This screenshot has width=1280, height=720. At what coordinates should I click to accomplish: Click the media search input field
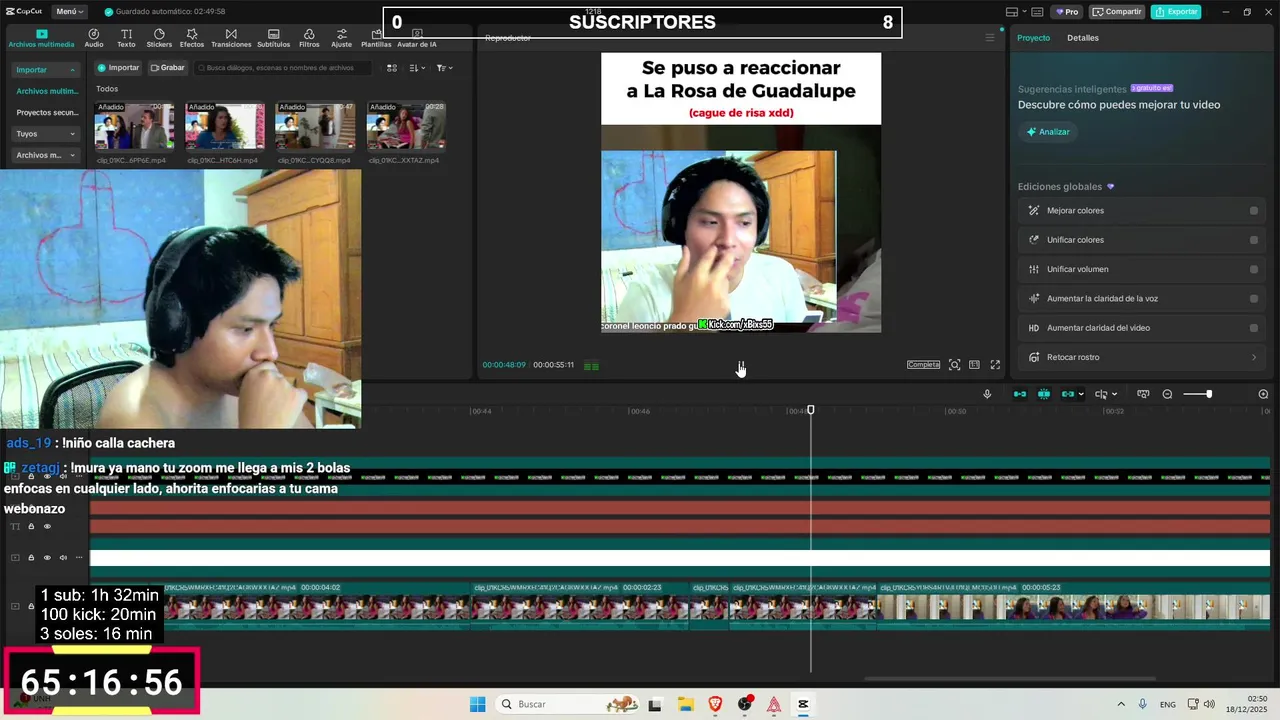(283, 68)
